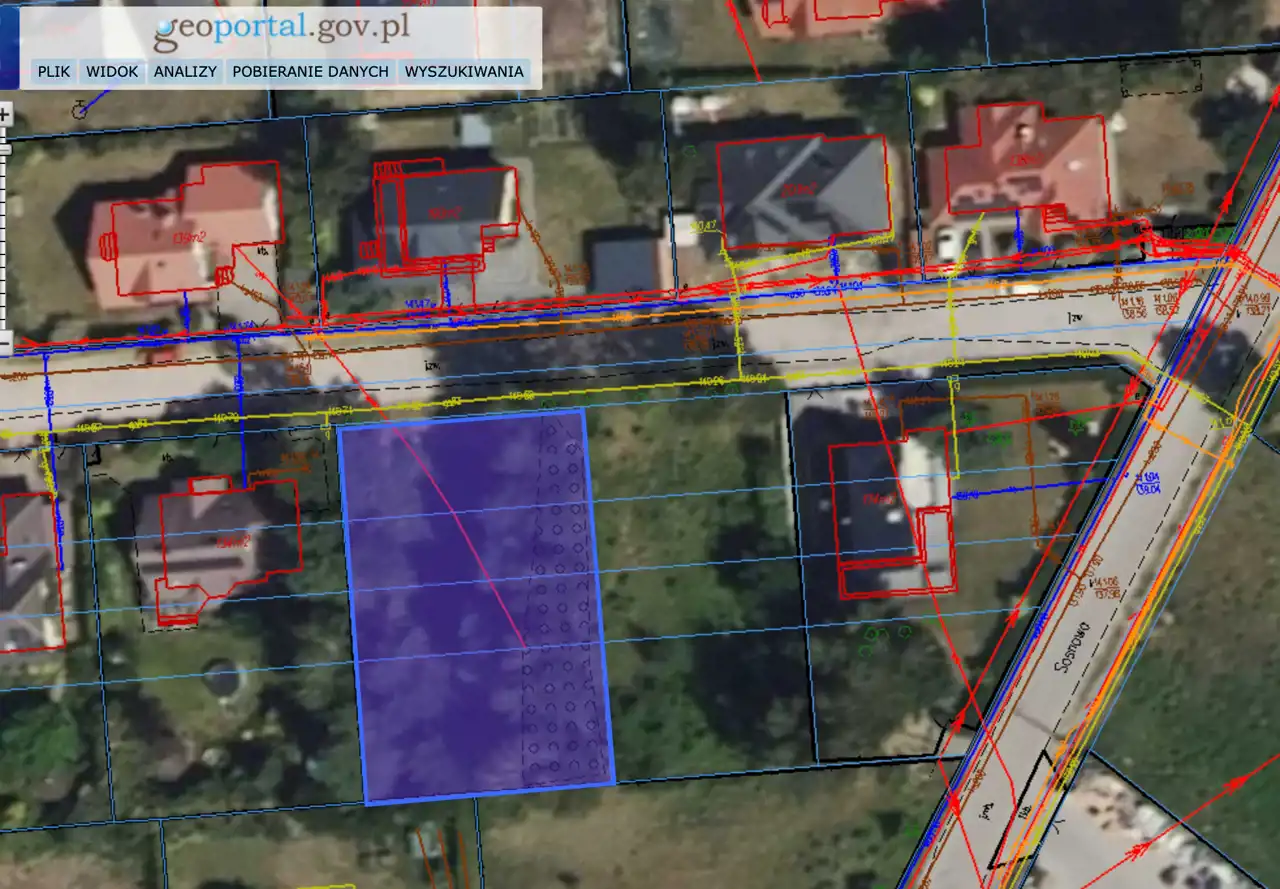Screen dimensions: 1280x889
Task: Zoom in with the plus button
Action: tap(4, 114)
